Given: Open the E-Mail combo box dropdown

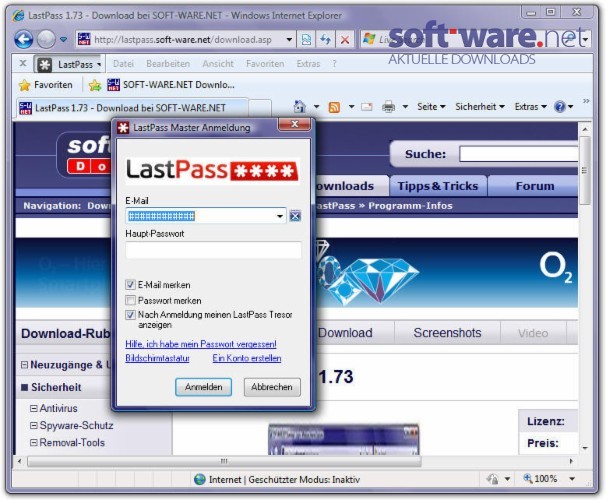Looking at the screenshot, I should pos(280,216).
